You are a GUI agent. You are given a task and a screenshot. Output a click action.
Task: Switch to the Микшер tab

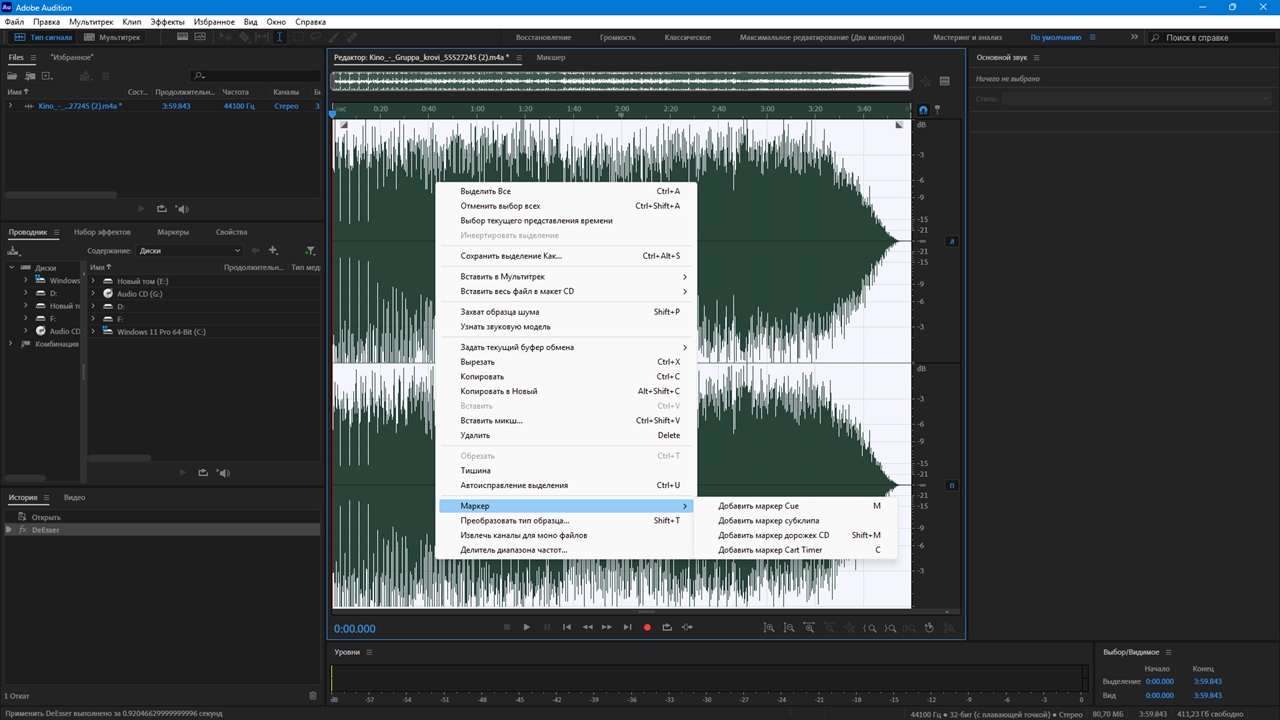(x=550, y=57)
